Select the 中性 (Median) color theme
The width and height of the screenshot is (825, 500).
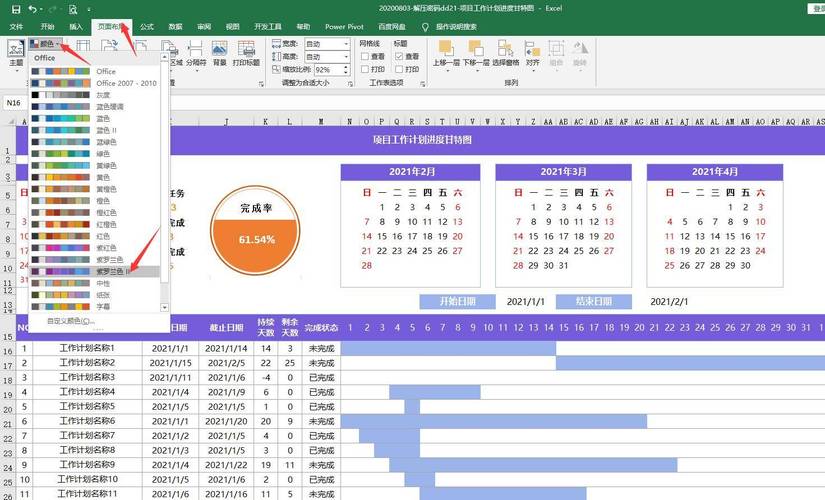click(x=95, y=283)
